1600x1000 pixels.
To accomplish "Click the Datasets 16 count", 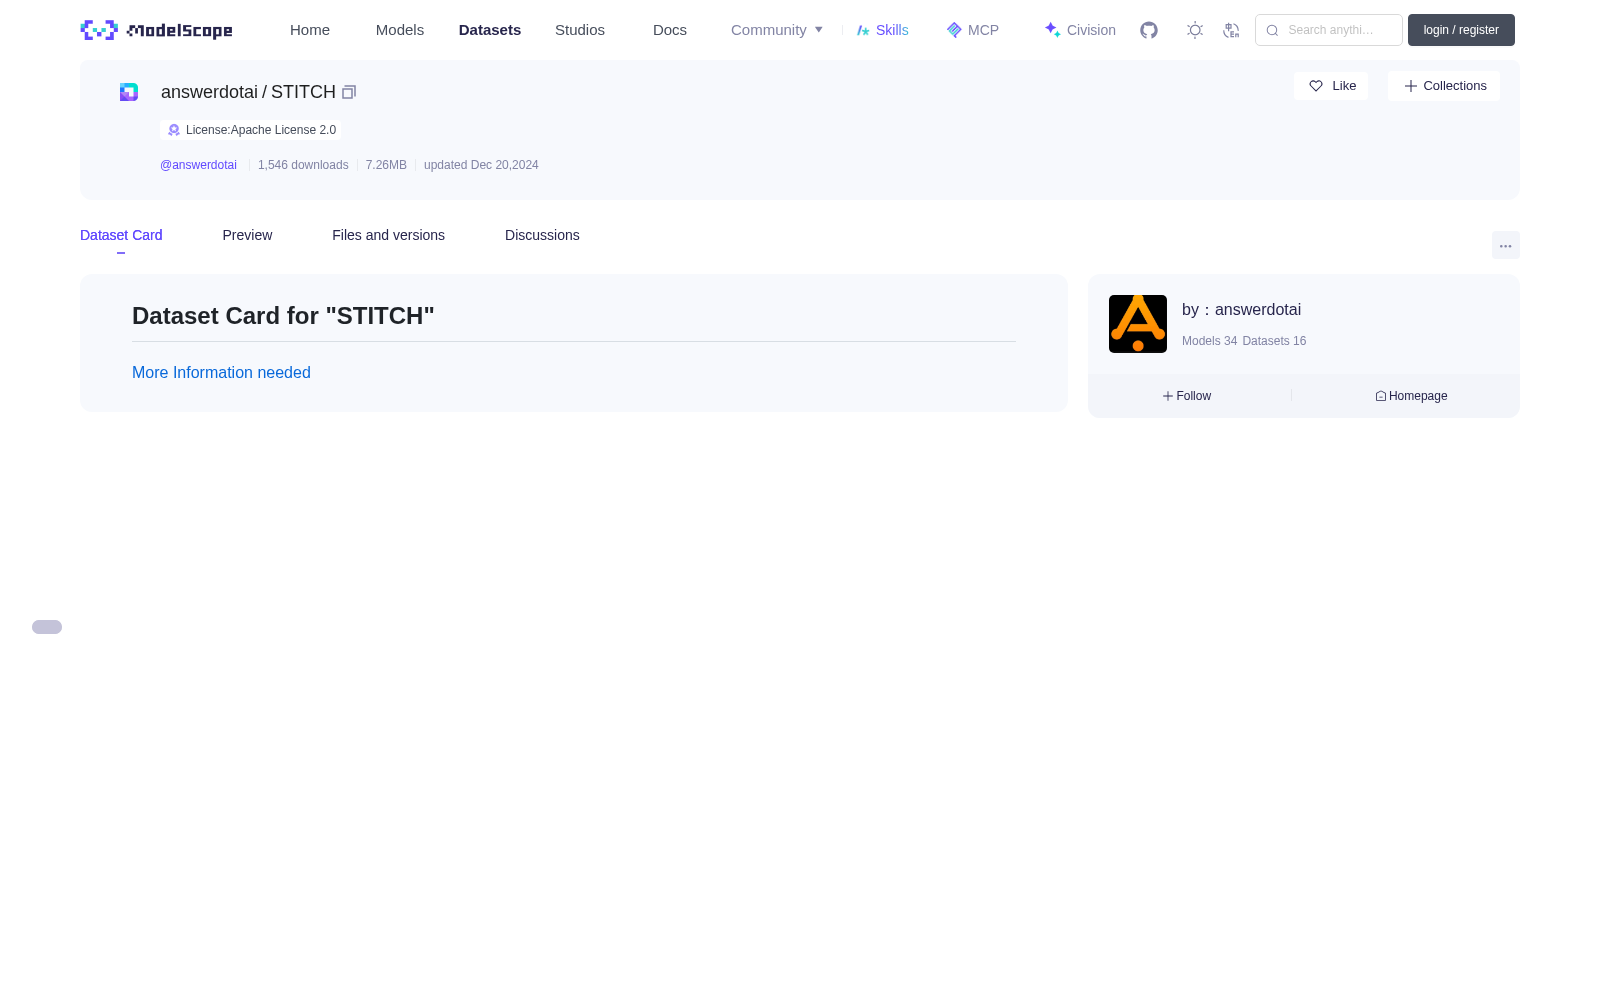I will click(1274, 341).
